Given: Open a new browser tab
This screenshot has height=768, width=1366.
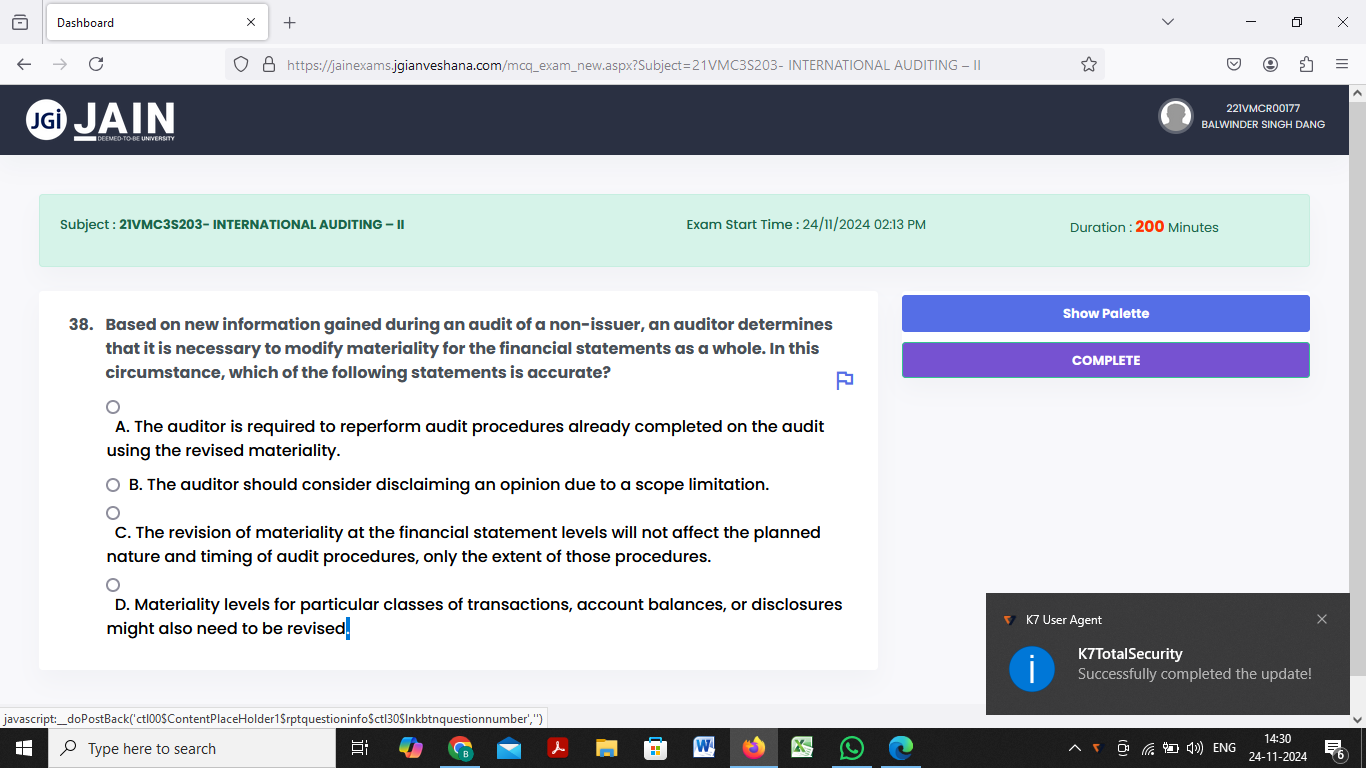Looking at the screenshot, I should pyautogui.click(x=290, y=22).
